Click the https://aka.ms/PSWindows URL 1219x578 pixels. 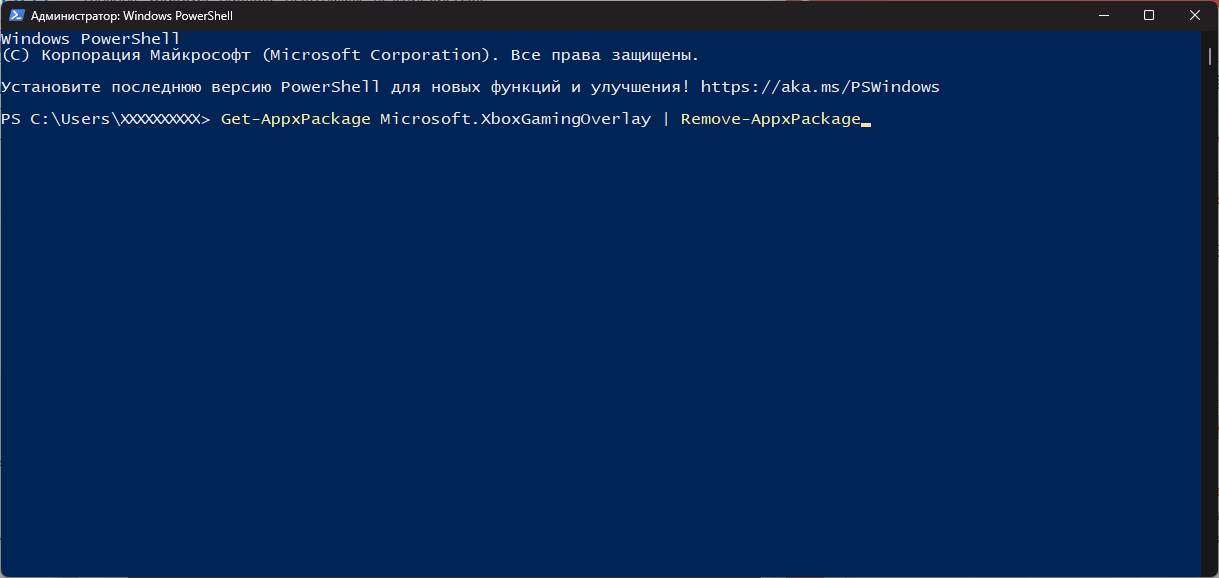(820, 87)
